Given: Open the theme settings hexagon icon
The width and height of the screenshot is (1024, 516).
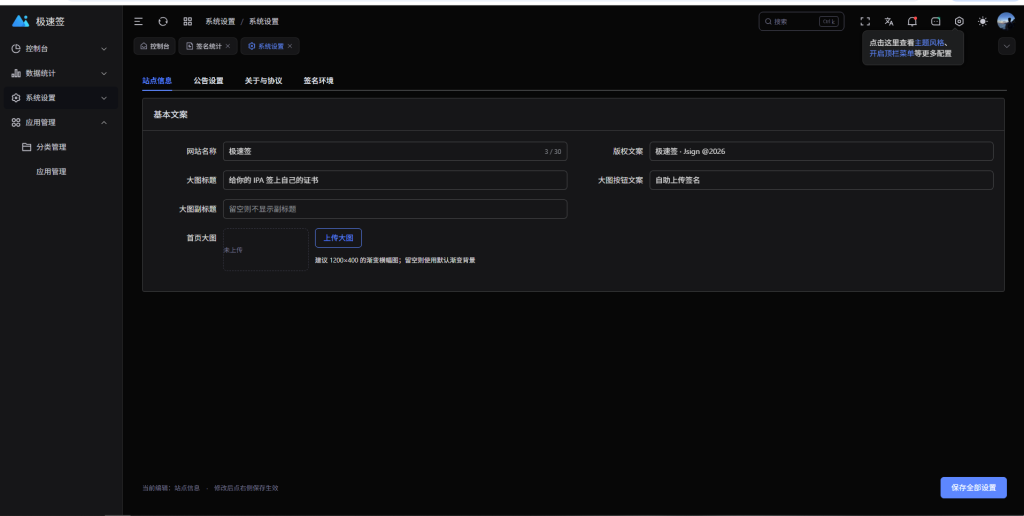Looking at the screenshot, I should (x=959, y=22).
